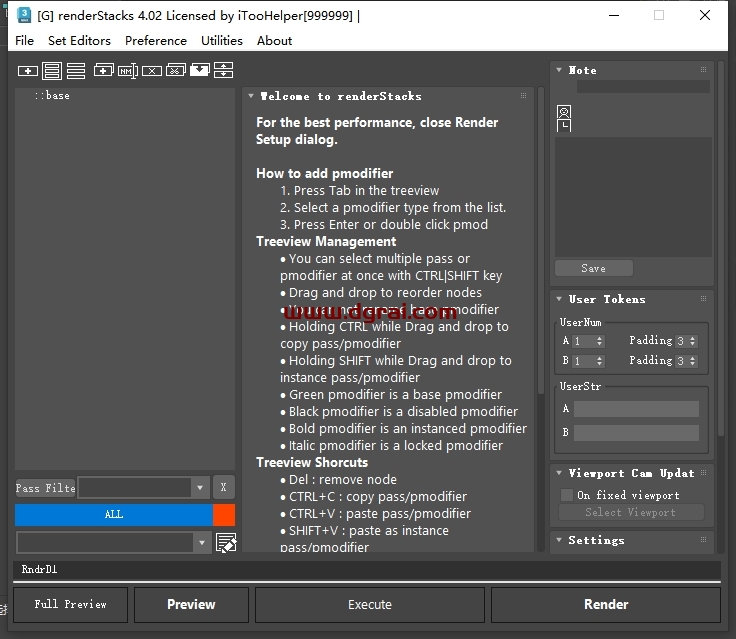Click the edit list icon beside bottom dropdown
Viewport: 736px width, 639px height.
point(226,543)
